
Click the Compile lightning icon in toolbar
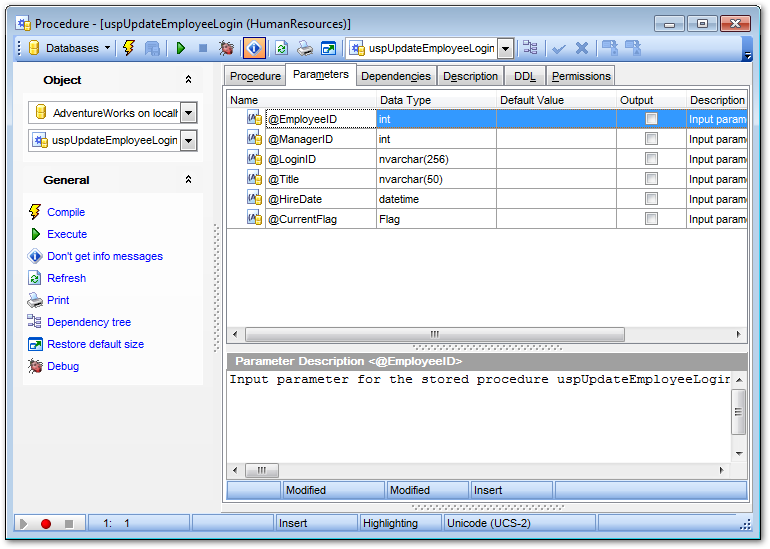coord(129,48)
